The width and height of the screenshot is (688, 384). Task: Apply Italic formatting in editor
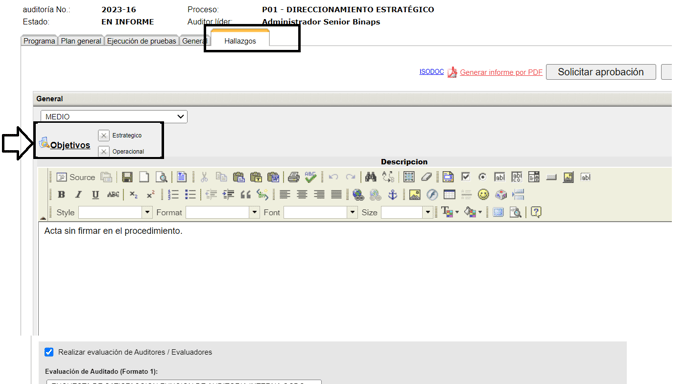click(x=79, y=194)
